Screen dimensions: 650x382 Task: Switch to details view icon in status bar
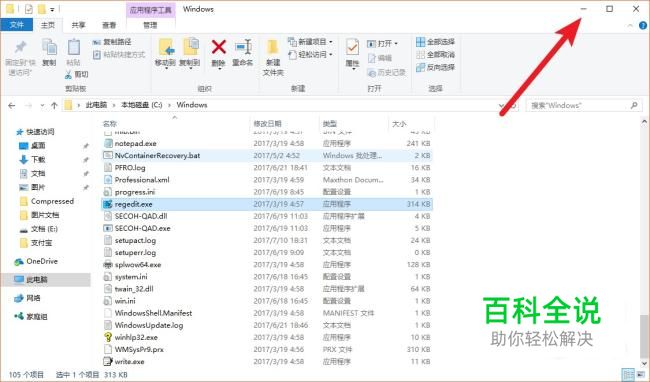[x=628, y=375]
